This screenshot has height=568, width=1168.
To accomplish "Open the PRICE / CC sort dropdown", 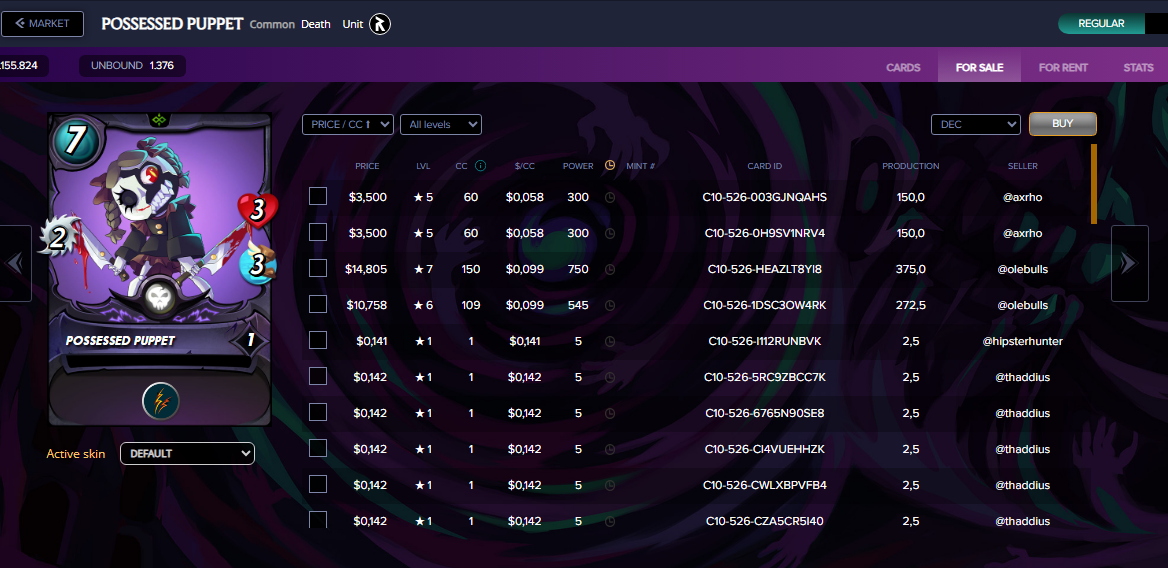I will point(347,124).
